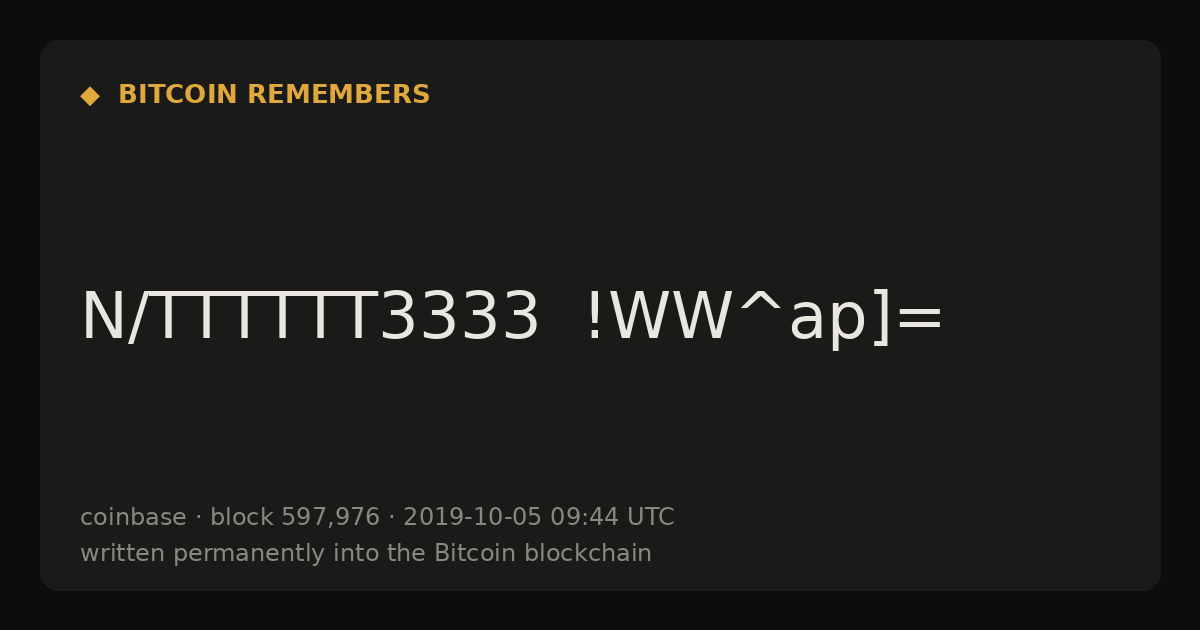Click the TTTTTT letters in the message
This screenshot has height=630, width=1200.
[x=267, y=318]
